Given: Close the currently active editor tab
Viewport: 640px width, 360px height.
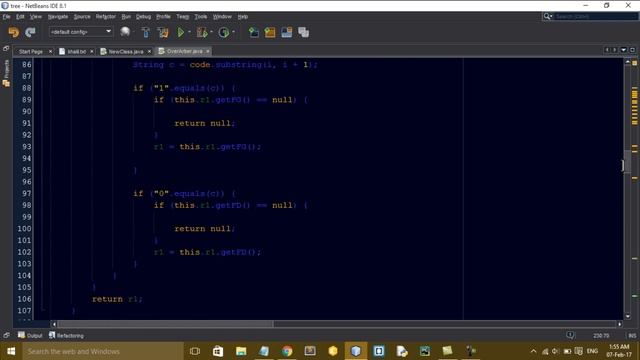Looking at the screenshot, I should tap(208, 51).
